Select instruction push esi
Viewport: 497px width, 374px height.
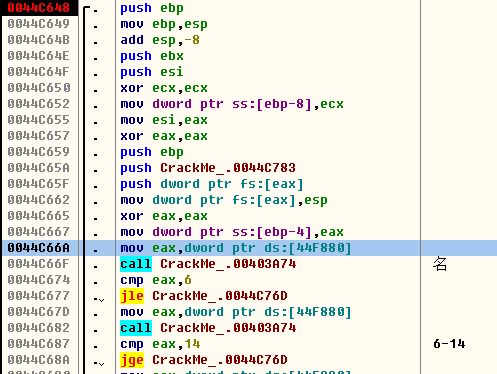pos(152,72)
